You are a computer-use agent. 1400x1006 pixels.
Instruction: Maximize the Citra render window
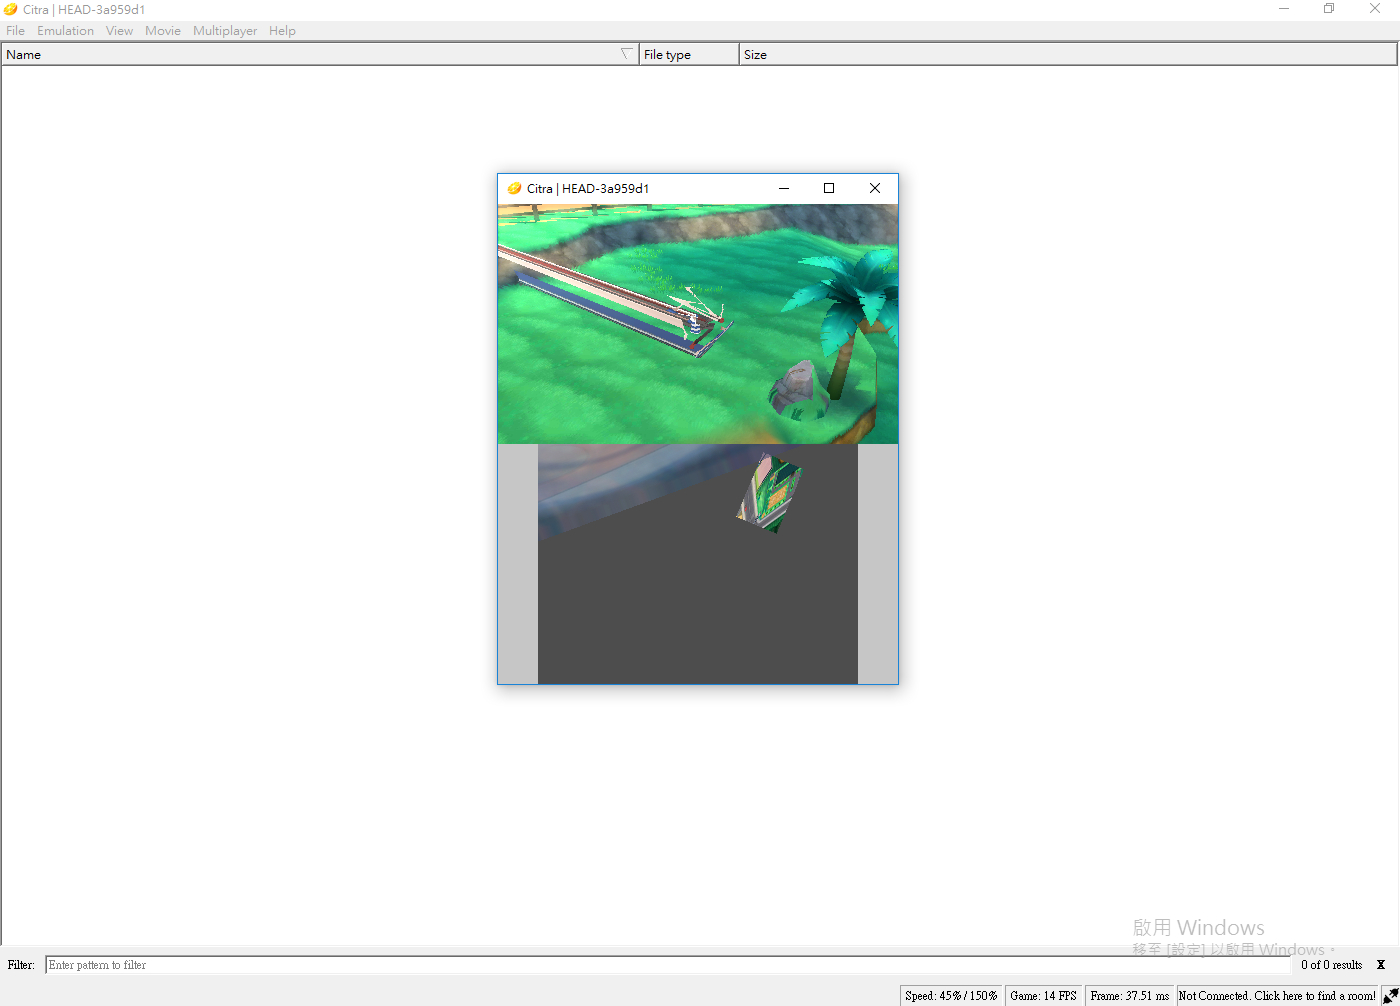pos(829,188)
